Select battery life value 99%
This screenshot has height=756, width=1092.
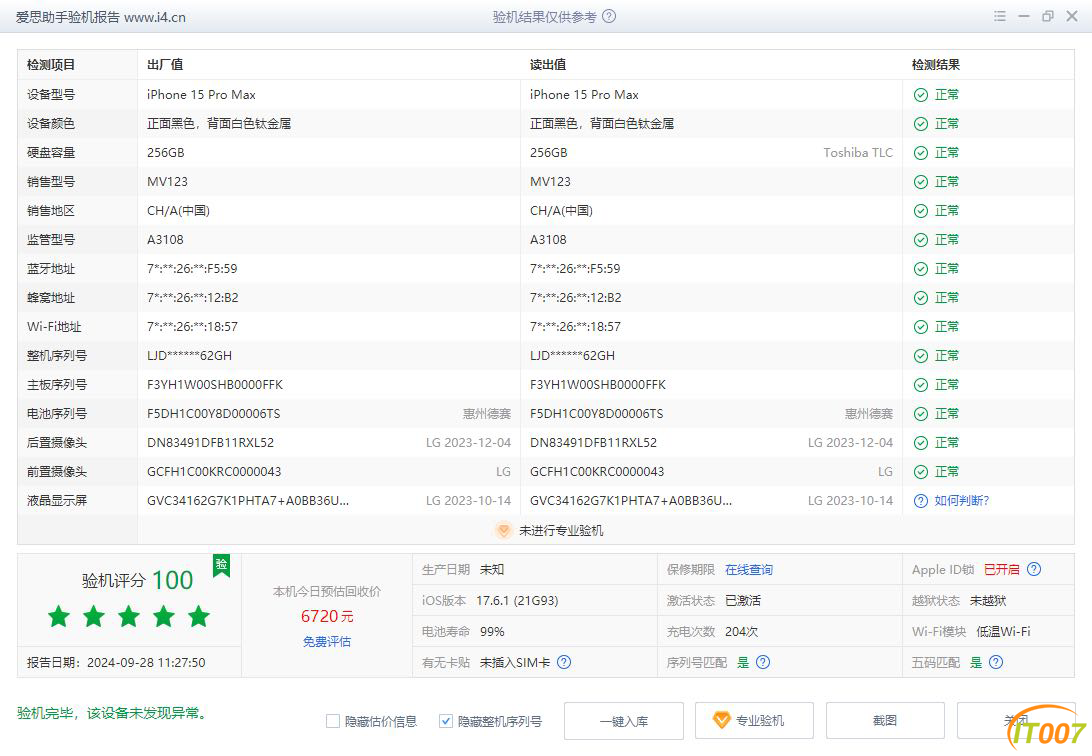tap(492, 631)
